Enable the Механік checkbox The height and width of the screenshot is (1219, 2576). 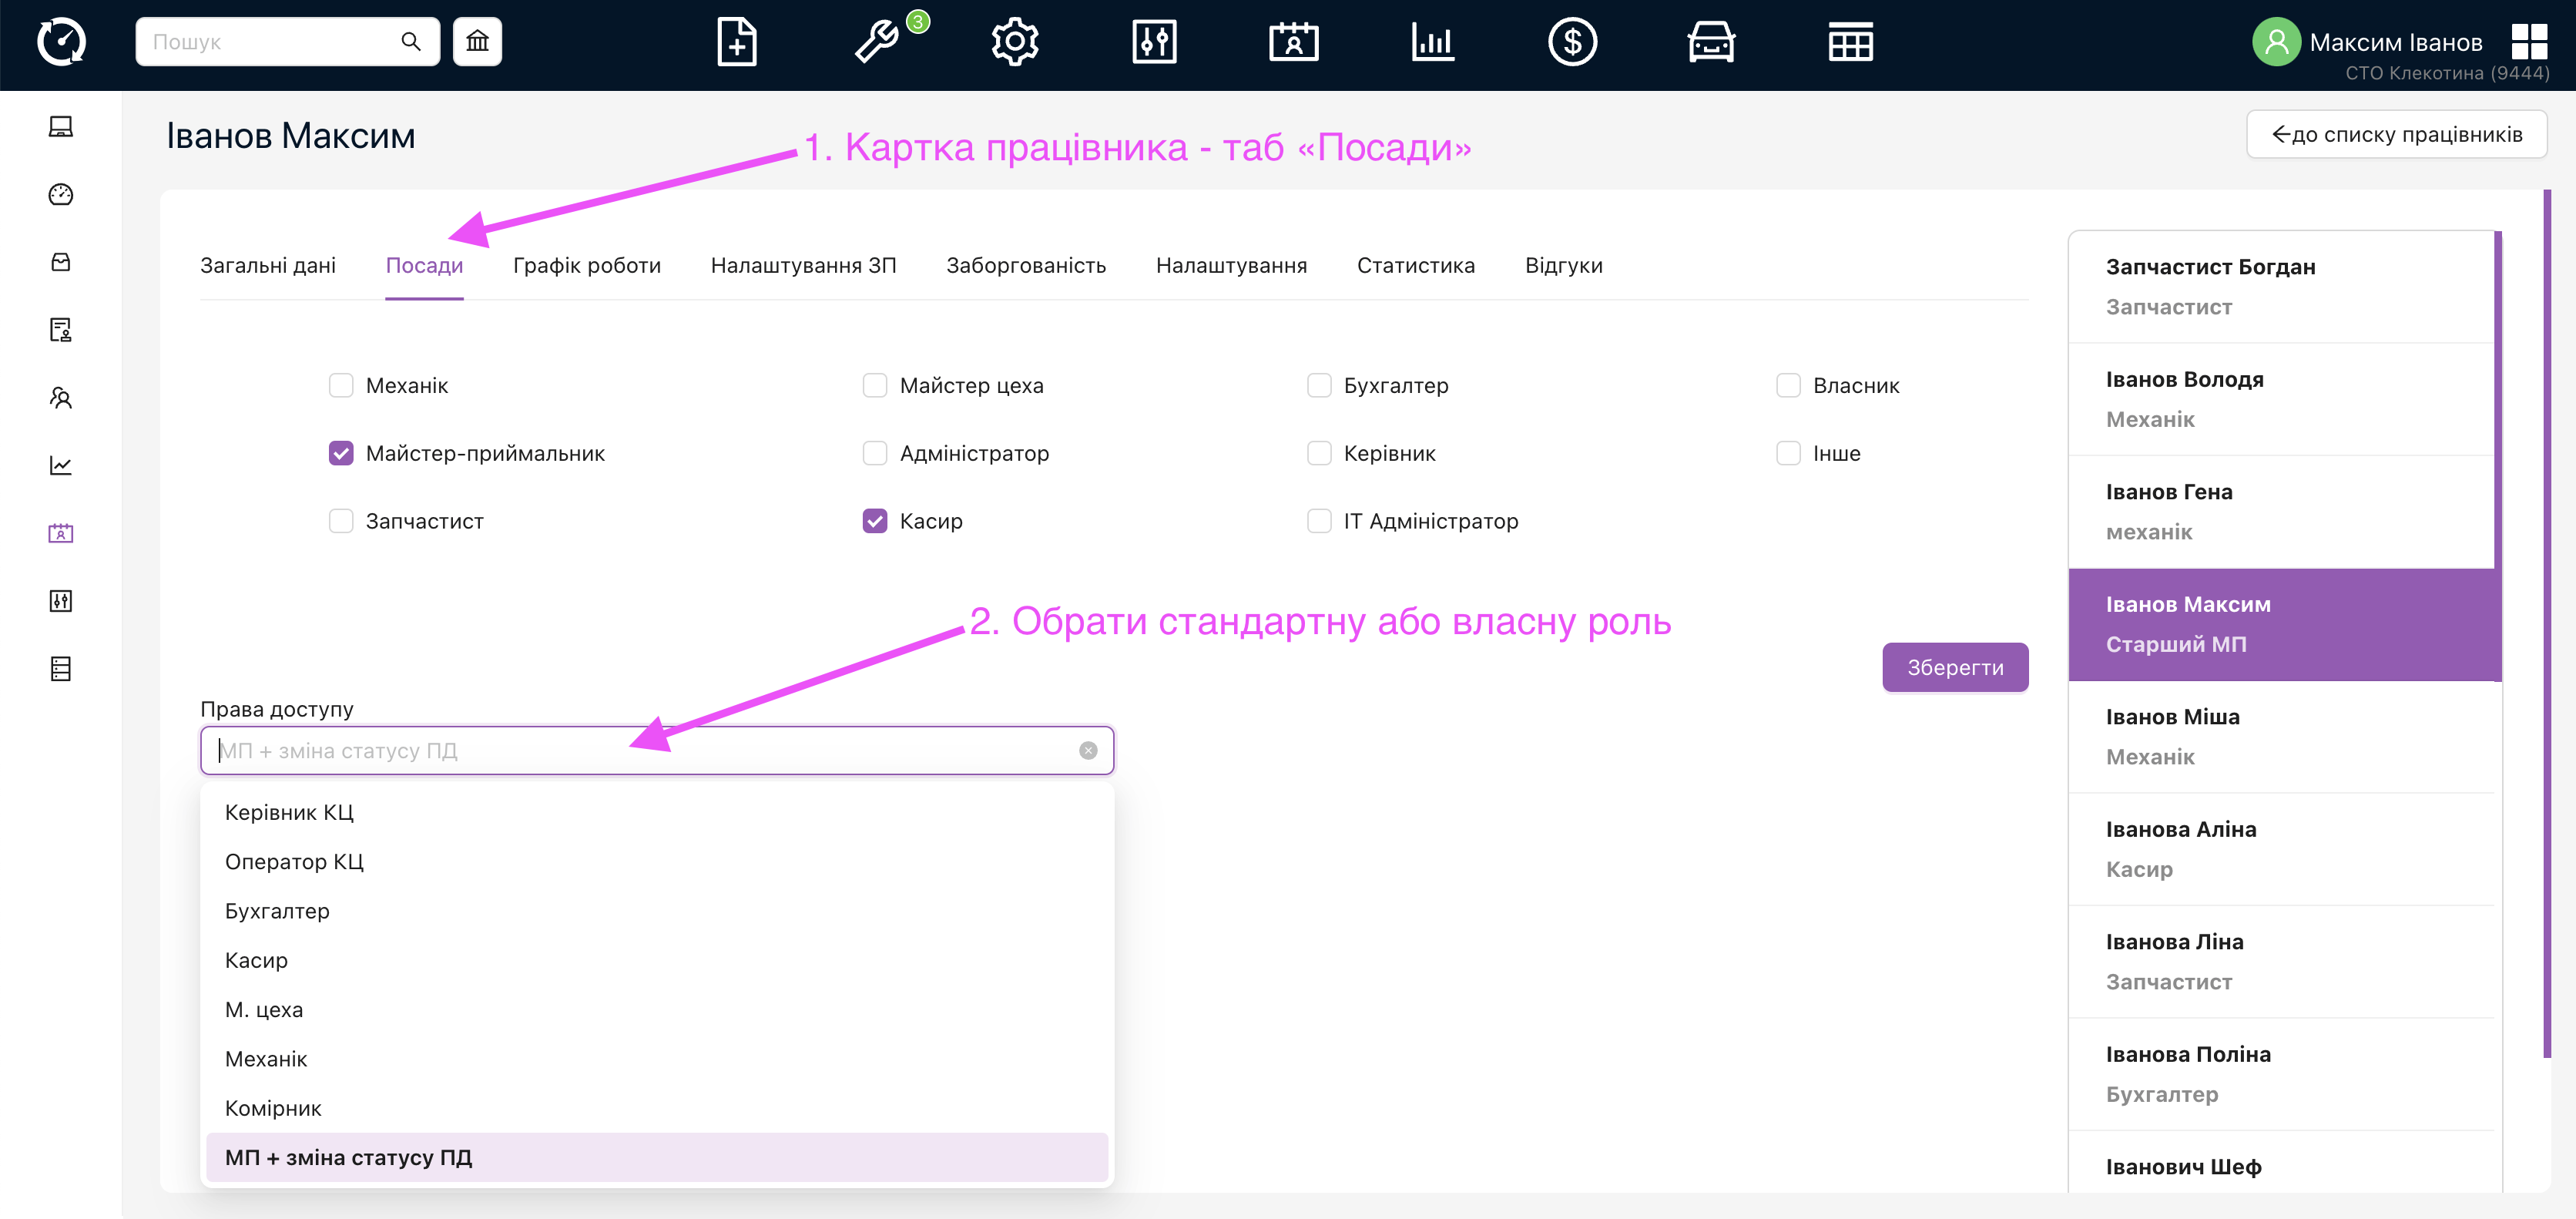(x=341, y=386)
